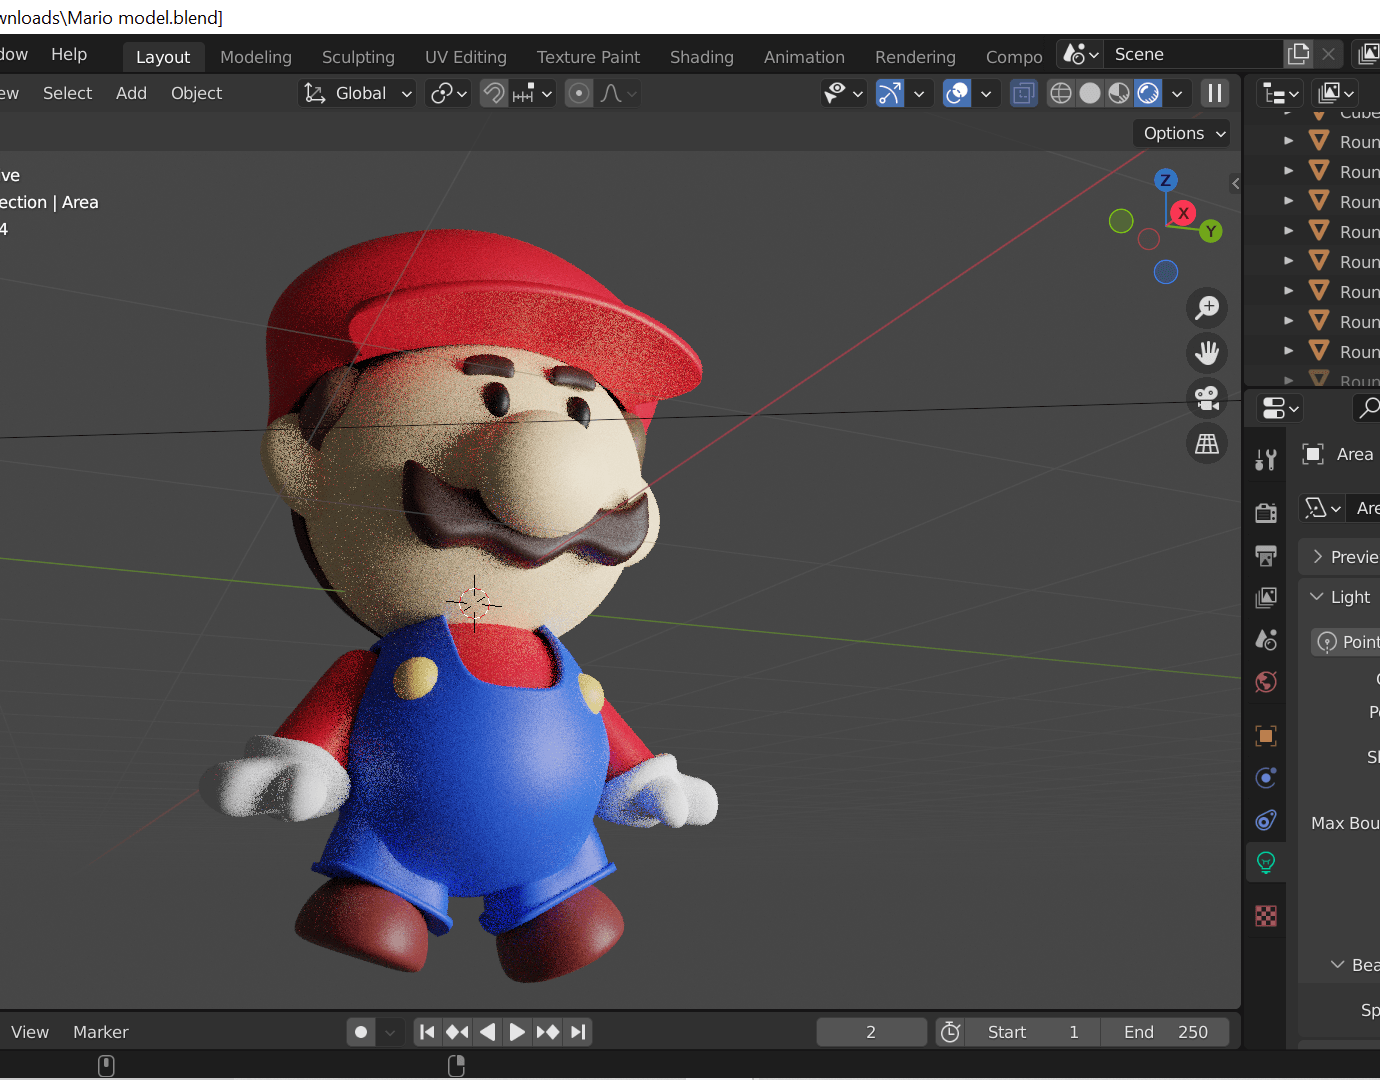This screenshot has height=1080, width=1380.
Task: Select the Point light type
Action: [1346, 642]
